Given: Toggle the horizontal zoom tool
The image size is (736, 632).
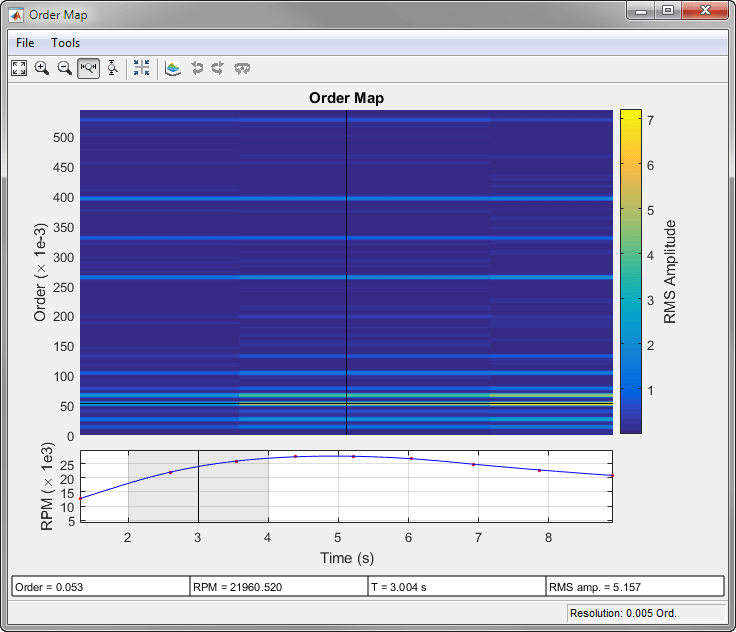Looking at the screenshot, I should [88, 68].
